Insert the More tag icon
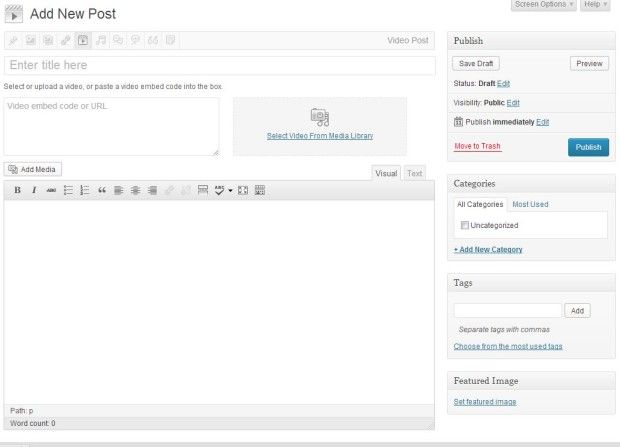This screenshot has height=447, width=620. (x=202, y=190)
